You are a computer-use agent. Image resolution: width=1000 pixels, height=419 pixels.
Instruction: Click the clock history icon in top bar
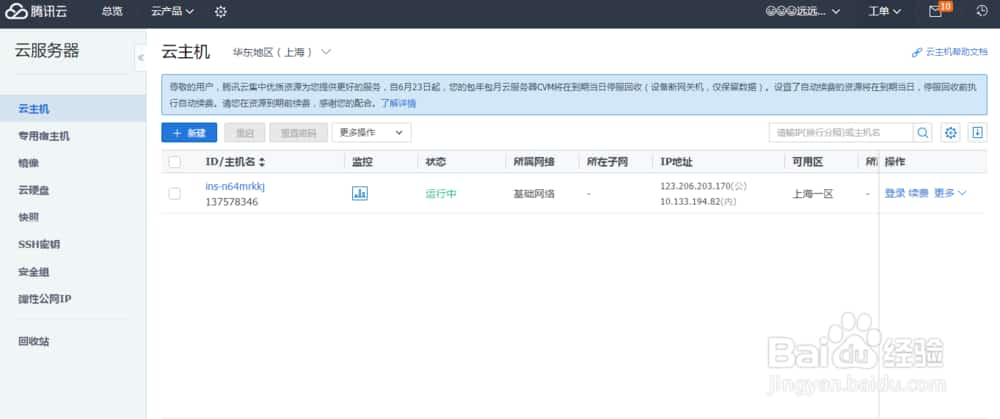(981, 11)
